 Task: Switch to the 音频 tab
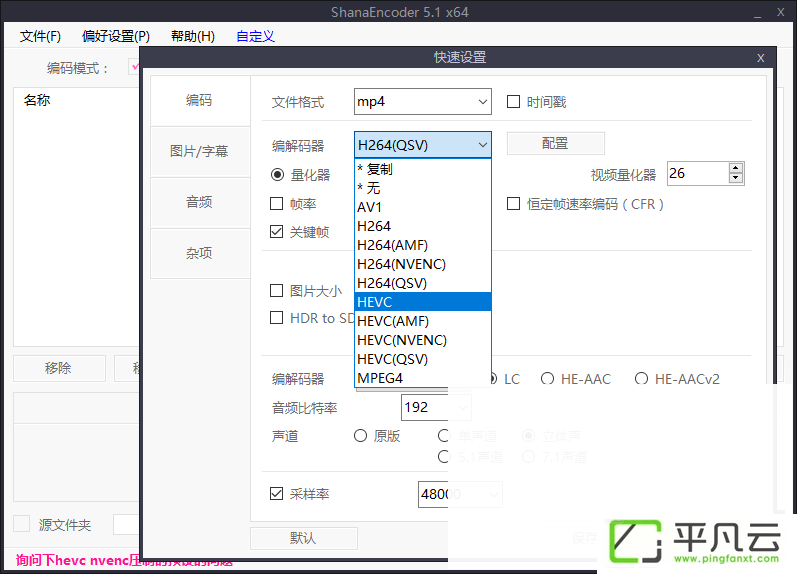tap(200, 202)
